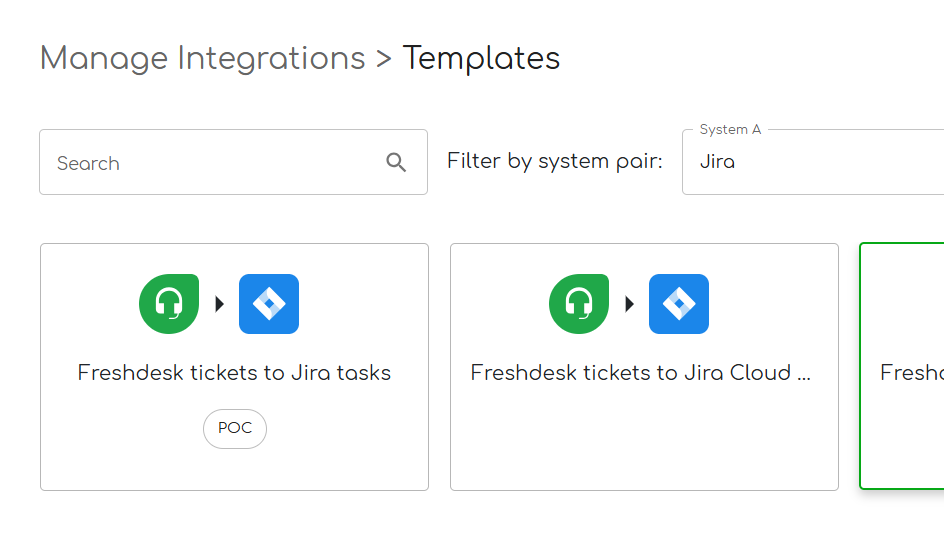Click Freshdesk headset icon in Jira tasks card
The width and height of the screenshot is (944, 537).
tap(169, 304)
